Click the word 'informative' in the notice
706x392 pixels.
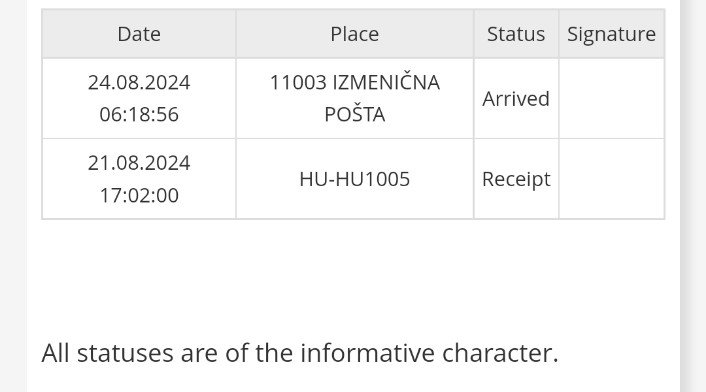367,353
